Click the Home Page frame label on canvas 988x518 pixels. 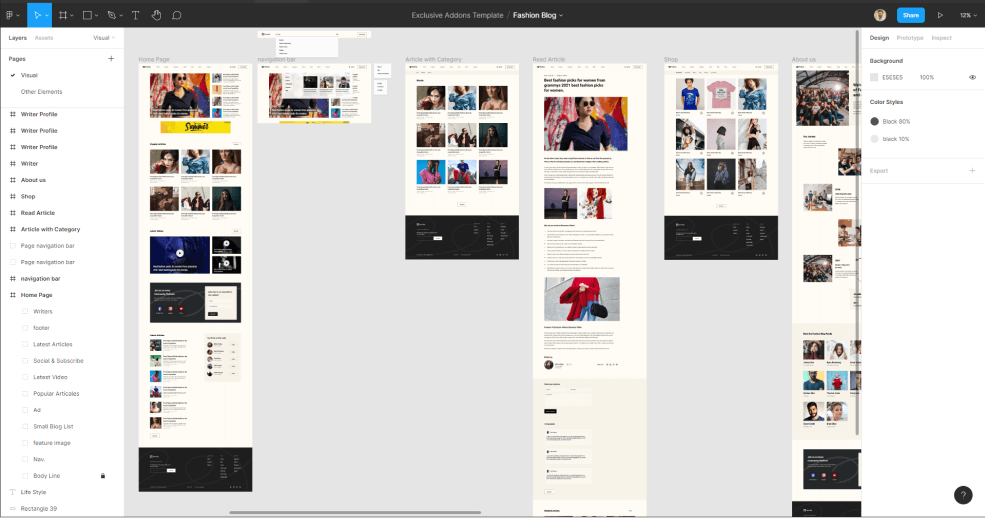coord(154,60)
